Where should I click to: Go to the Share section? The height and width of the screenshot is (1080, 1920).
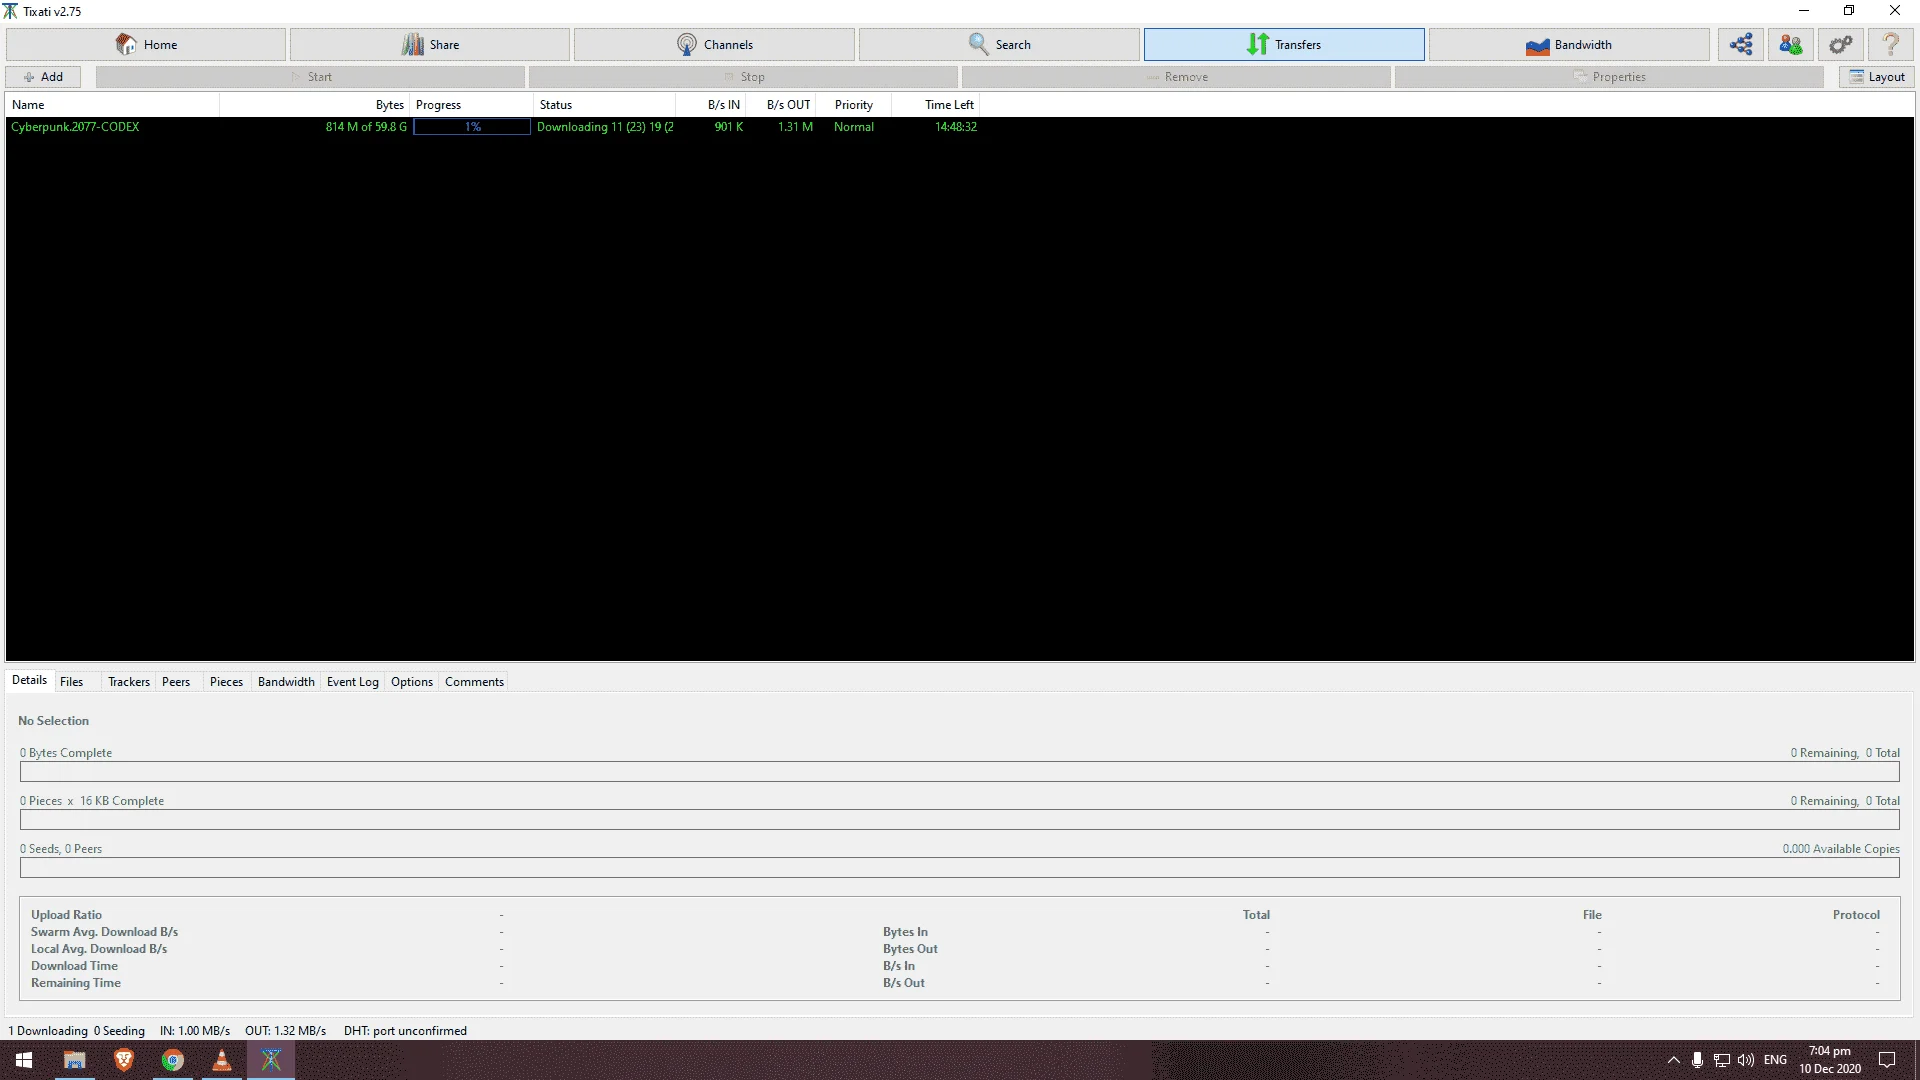click(430, 44)
